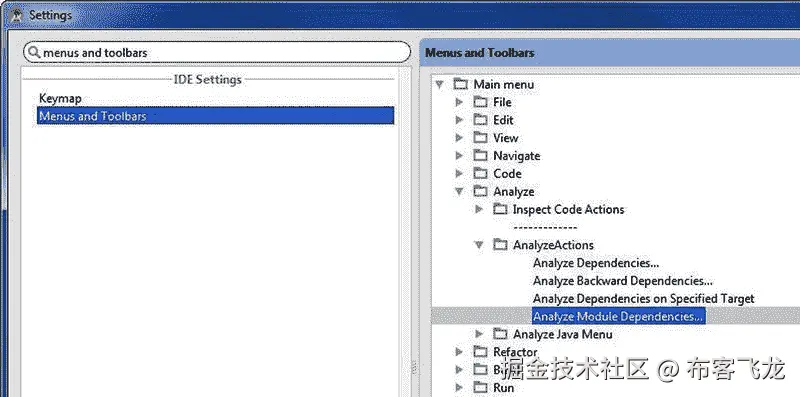The image size is (800, 397).
Task: Select the View menu tree label
Action: (506, 138)
